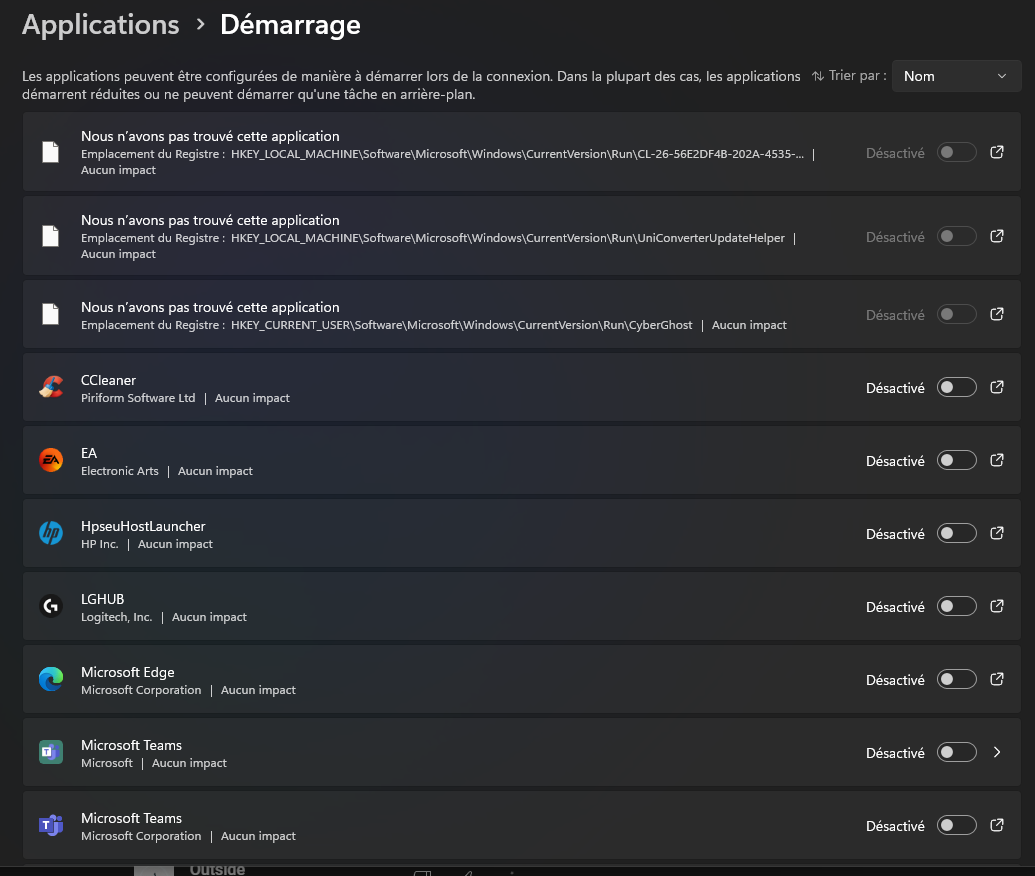
Task: Go back to Applications in the breadcrumb
Action: pos(100,25)
